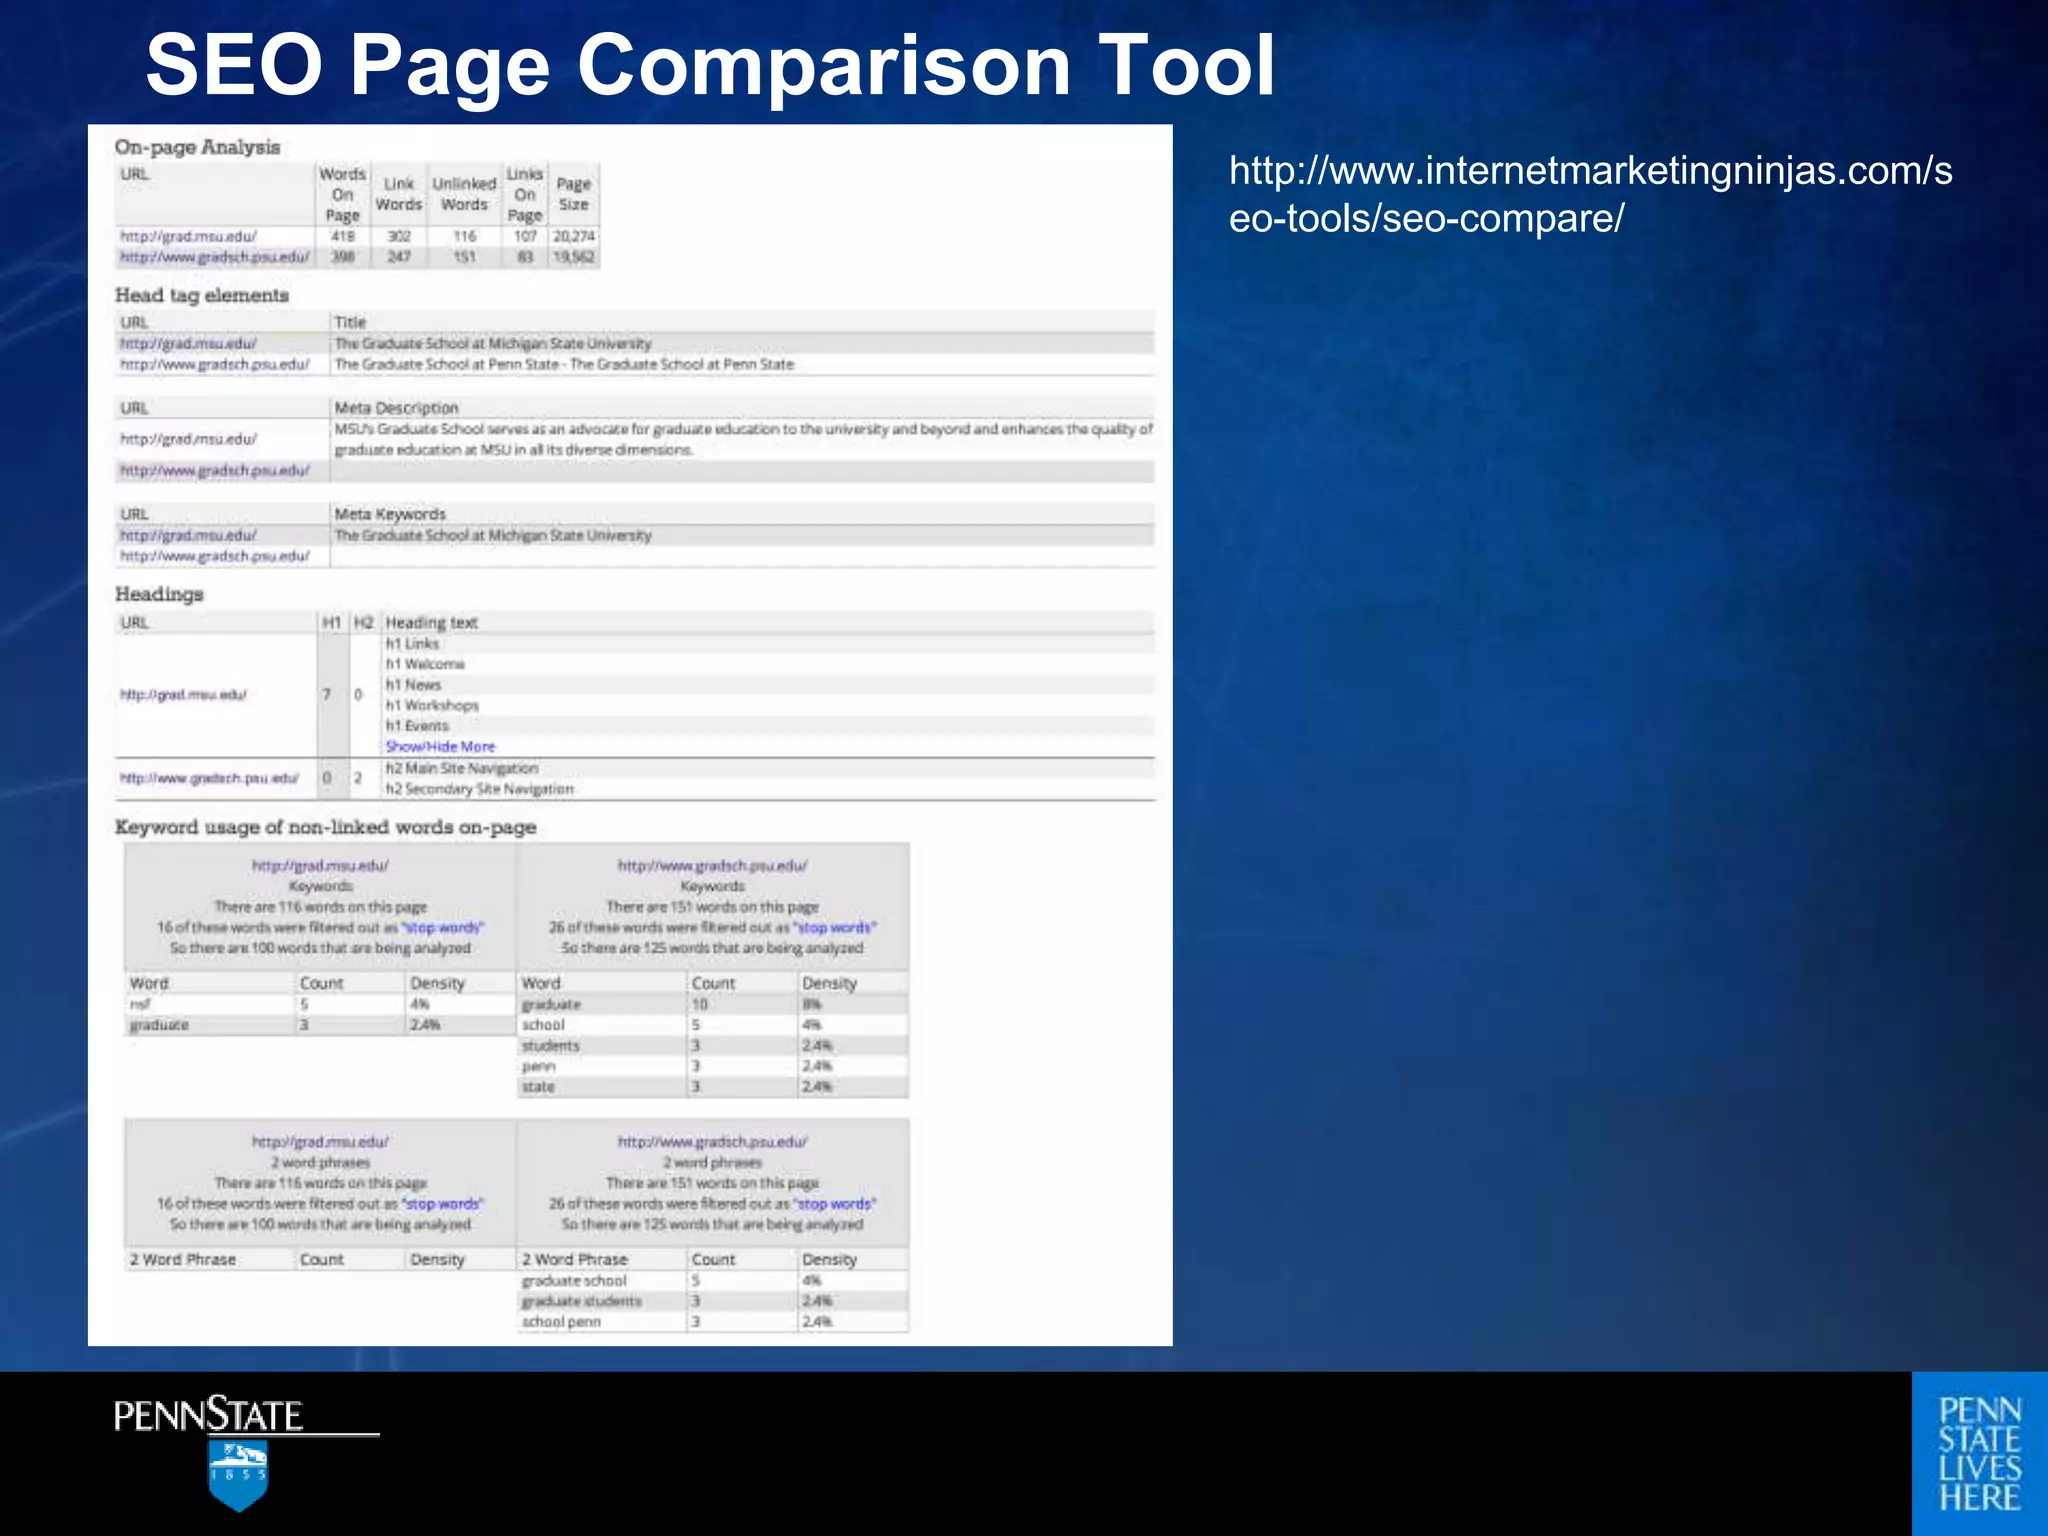Click the "graduate students" phrase row
The width and height of the screenshot is (2048, 1536).
click(712, 1301)
